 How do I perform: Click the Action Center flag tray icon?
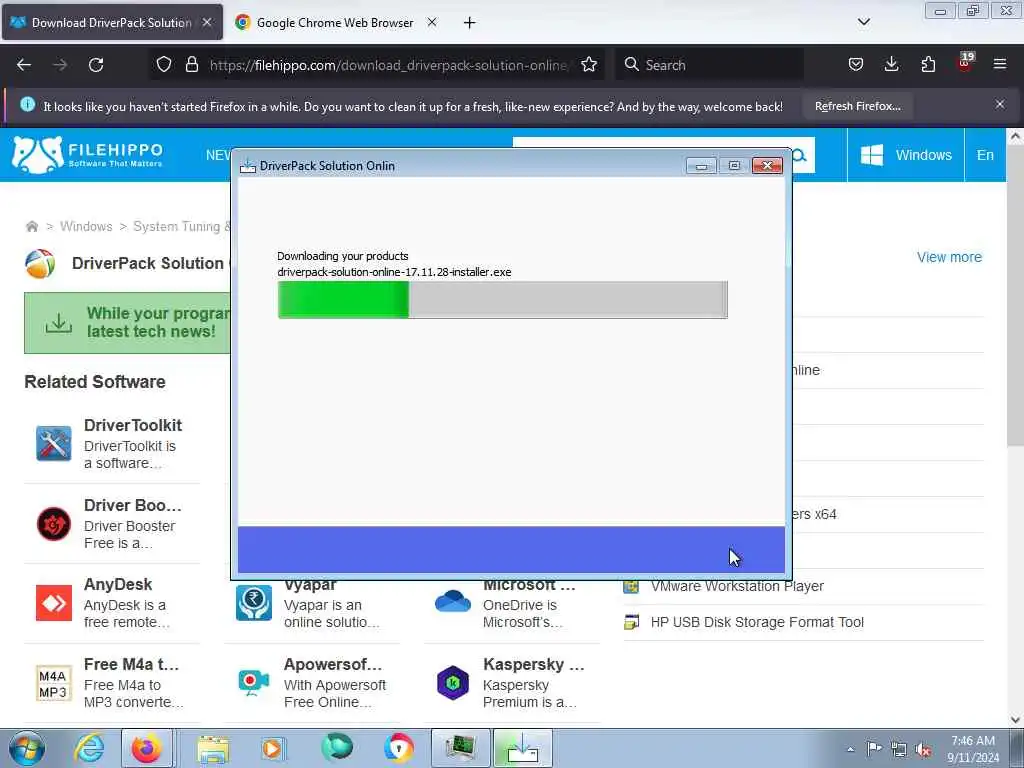click(x=874, y=749)
